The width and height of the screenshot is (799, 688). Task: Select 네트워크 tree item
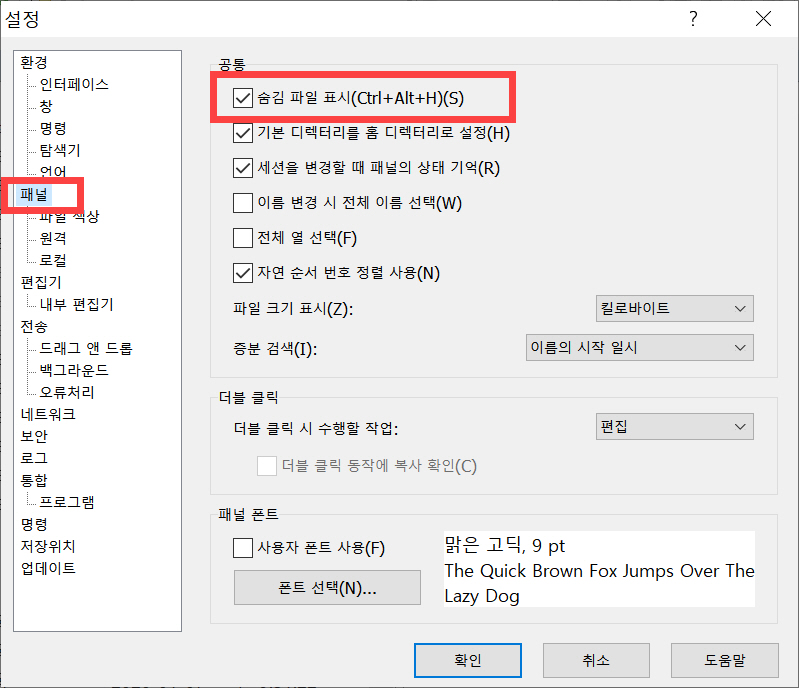[48, 414]
